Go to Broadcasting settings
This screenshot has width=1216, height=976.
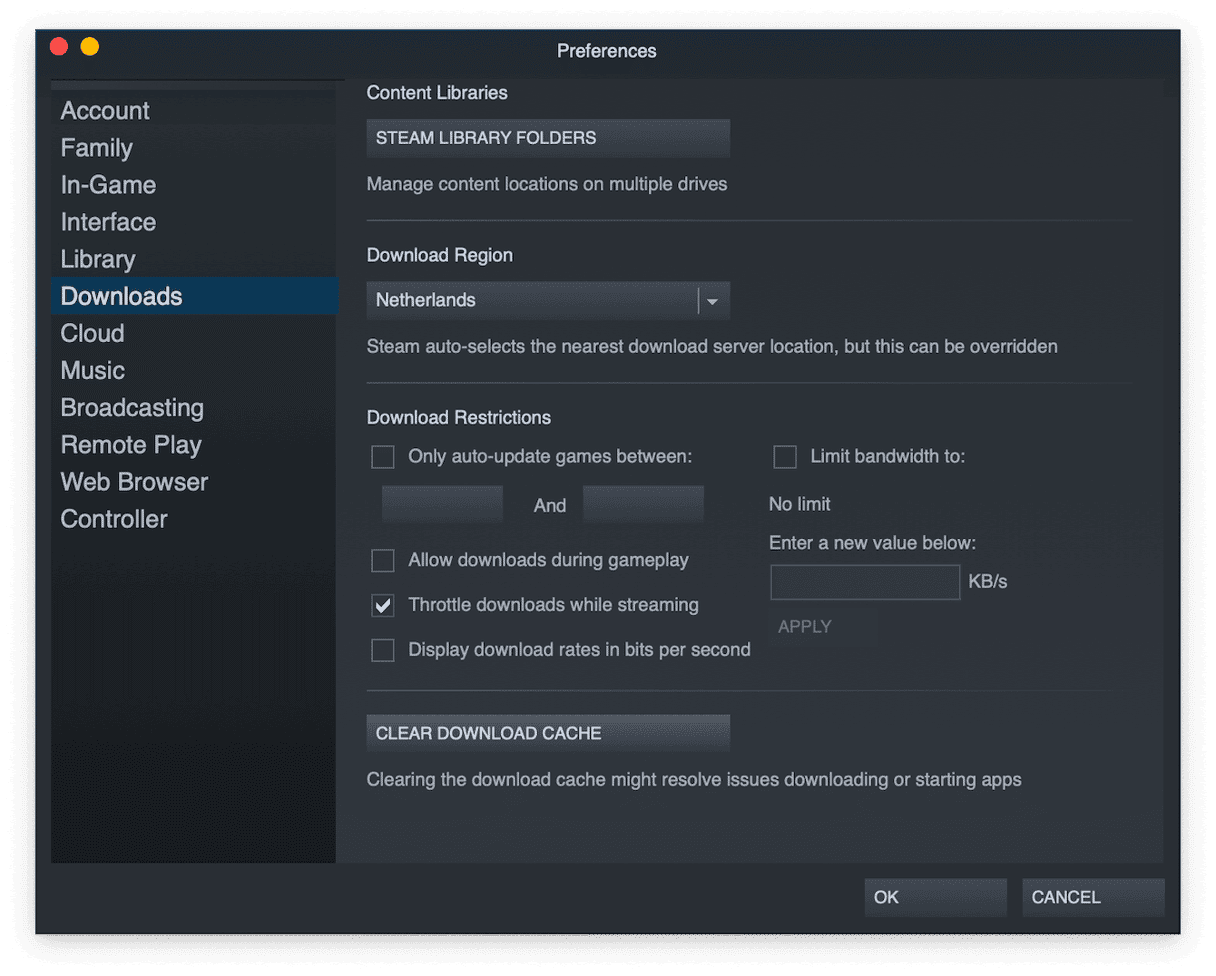coord(132,407)
